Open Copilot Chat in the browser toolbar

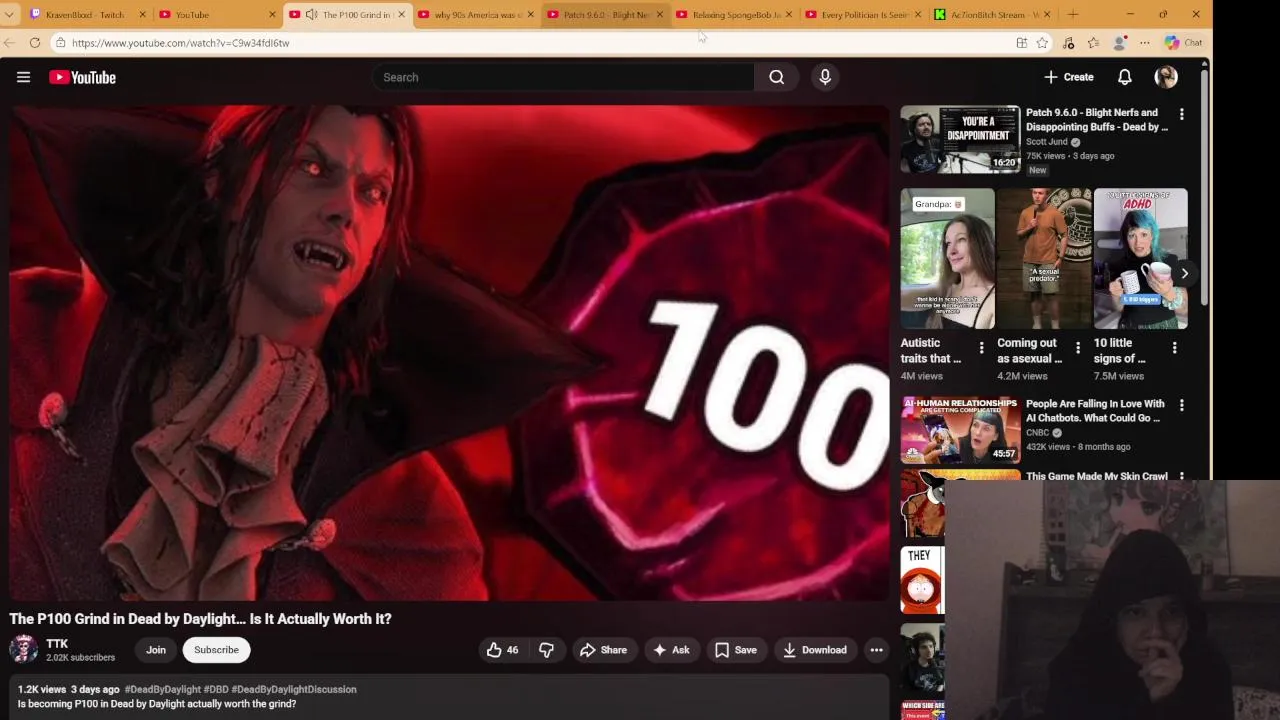pos(1182,43)
